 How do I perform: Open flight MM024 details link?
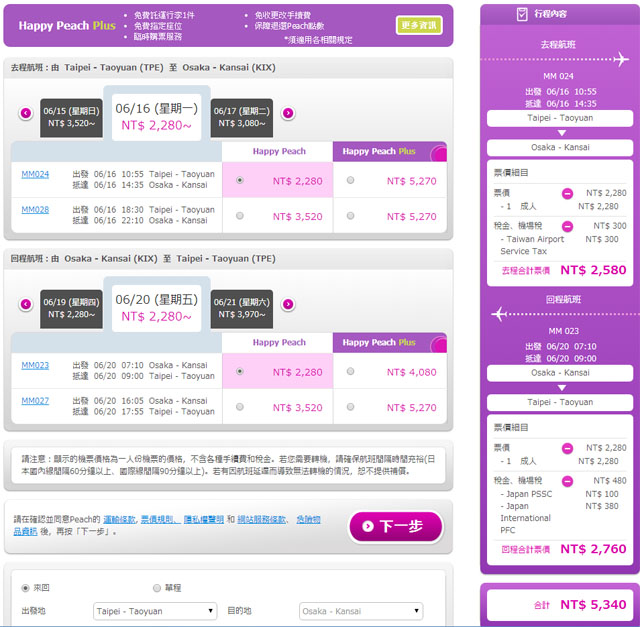tap(35, 174)
